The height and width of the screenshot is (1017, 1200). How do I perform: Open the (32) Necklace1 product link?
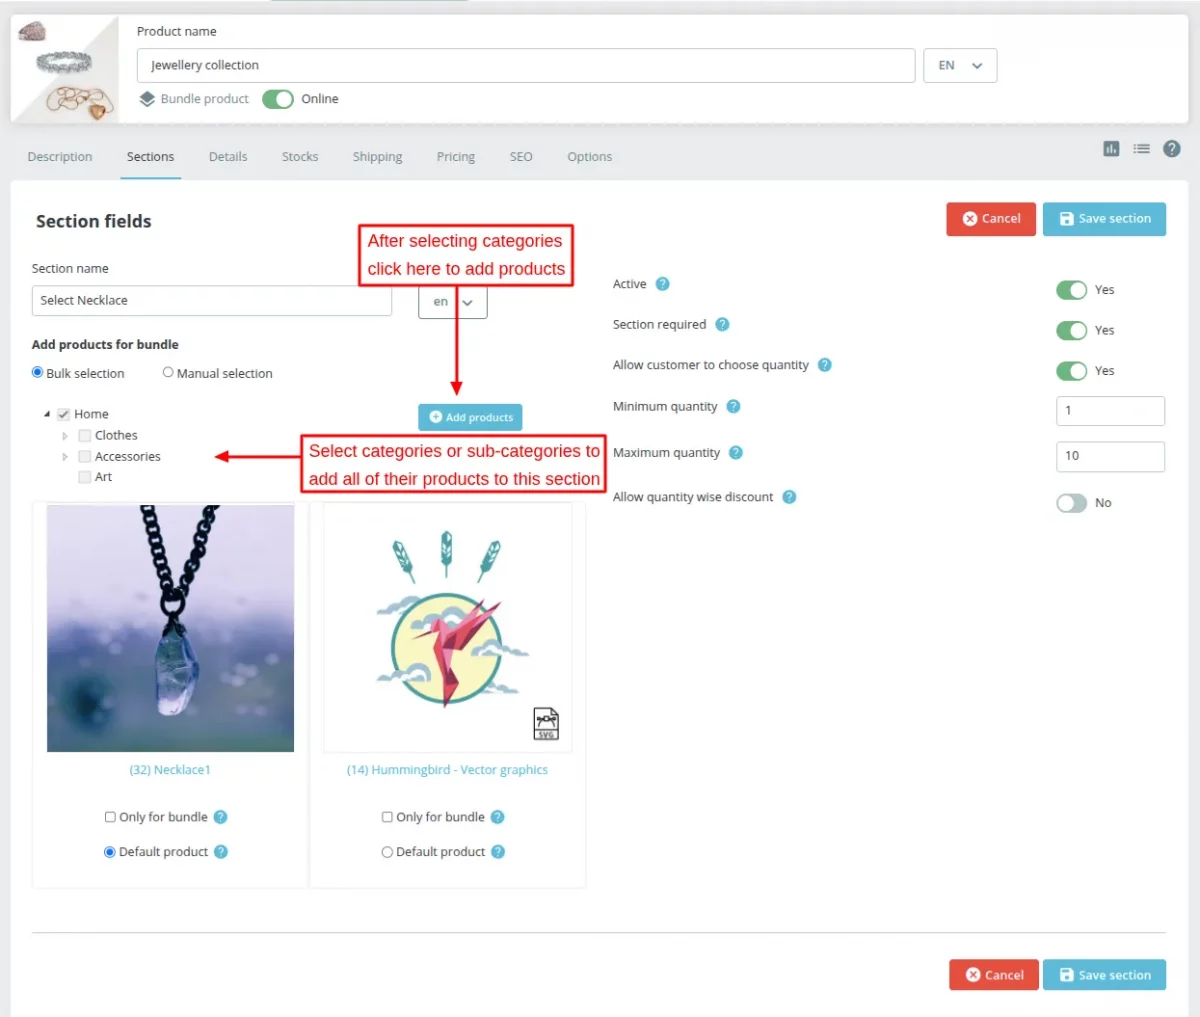[170, 770]
